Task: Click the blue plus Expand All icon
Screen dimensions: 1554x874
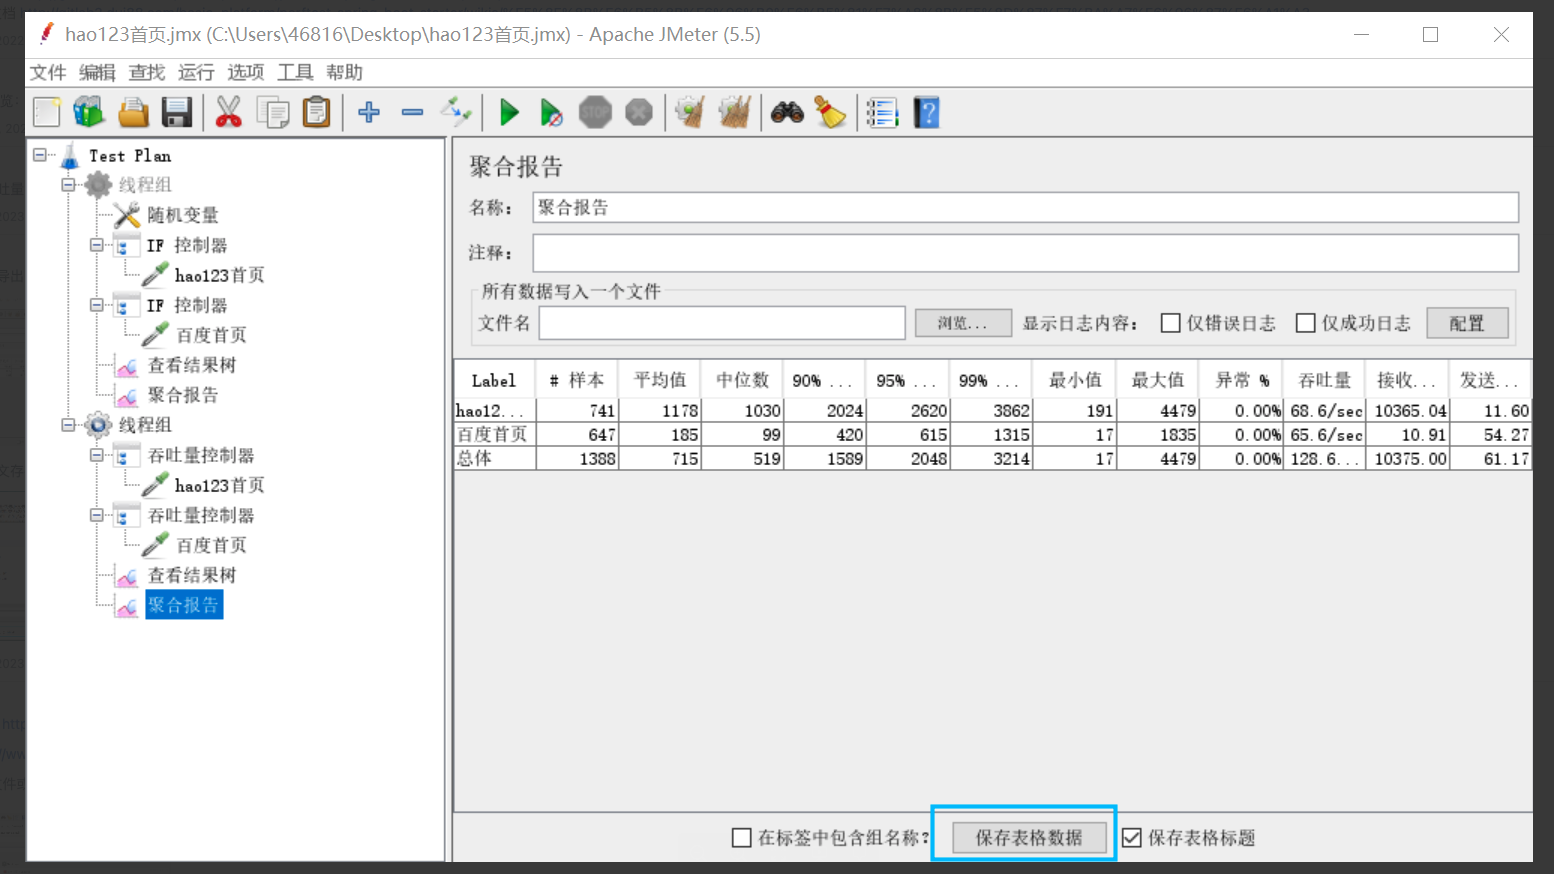Action: [x=369, y=112]
